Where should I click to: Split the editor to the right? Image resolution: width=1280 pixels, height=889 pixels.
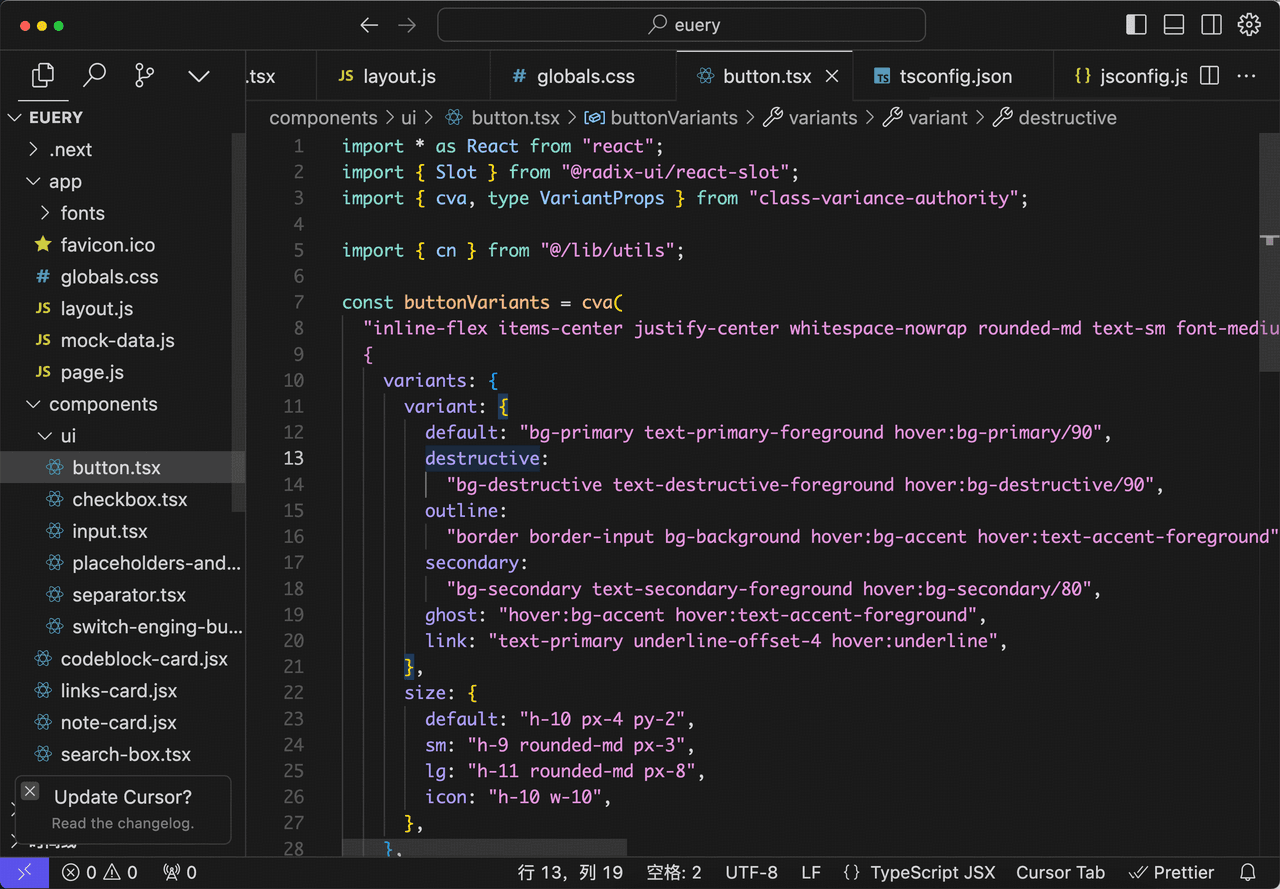click(x=1209, y=76)
